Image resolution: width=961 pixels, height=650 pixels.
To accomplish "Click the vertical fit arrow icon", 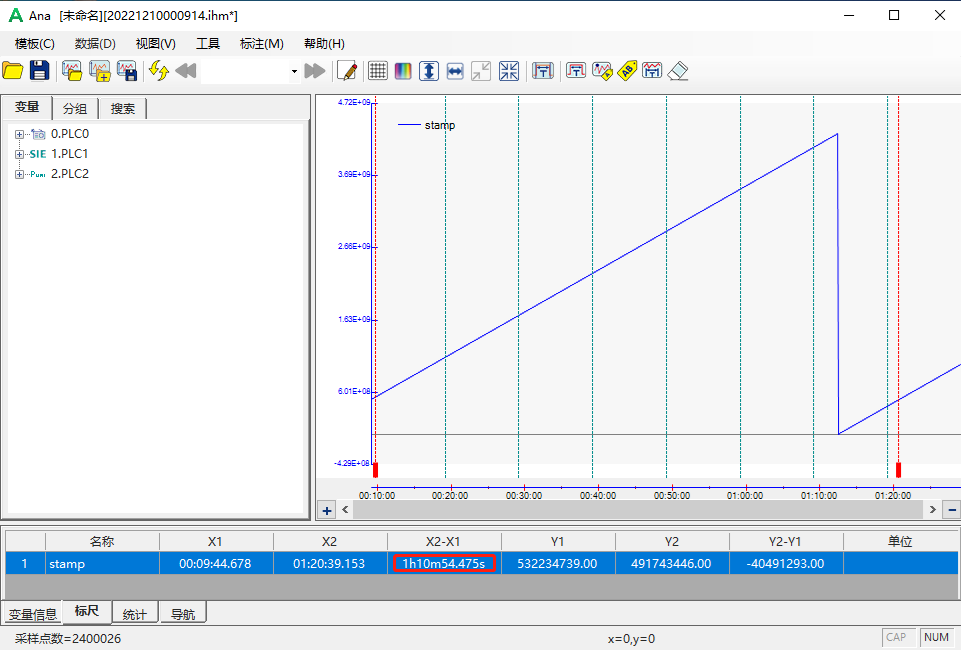I will (x=429, y=71).
